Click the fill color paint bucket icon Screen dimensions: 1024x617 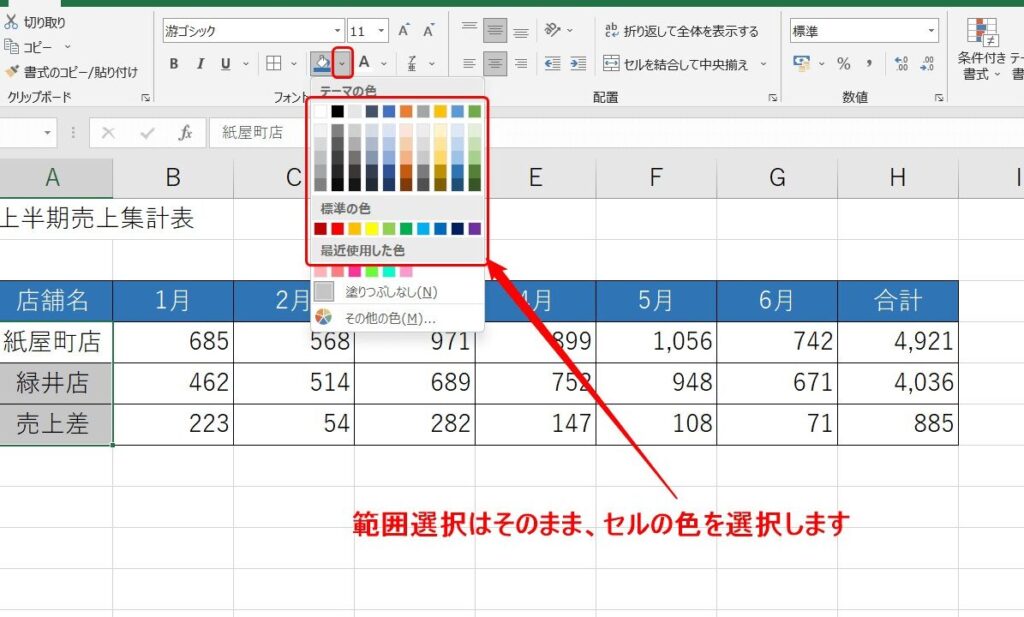[x=322, y=64]
